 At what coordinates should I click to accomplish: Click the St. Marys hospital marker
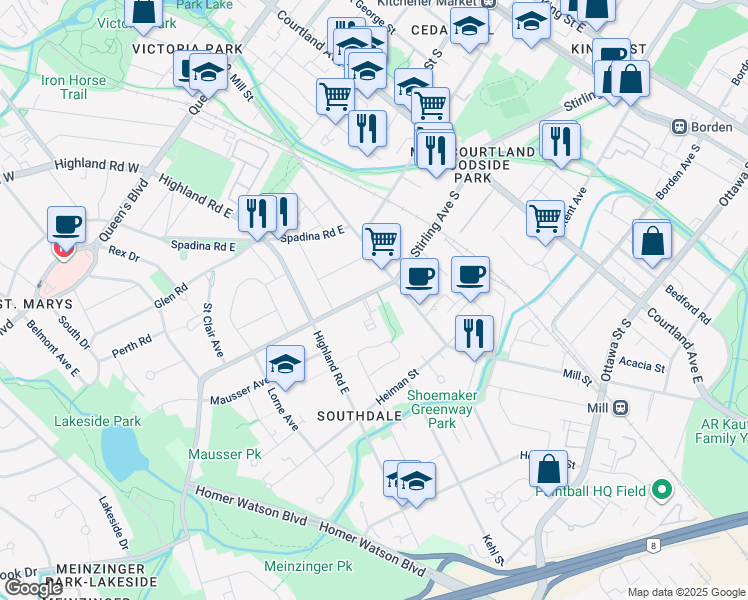(x=64, y=250)
